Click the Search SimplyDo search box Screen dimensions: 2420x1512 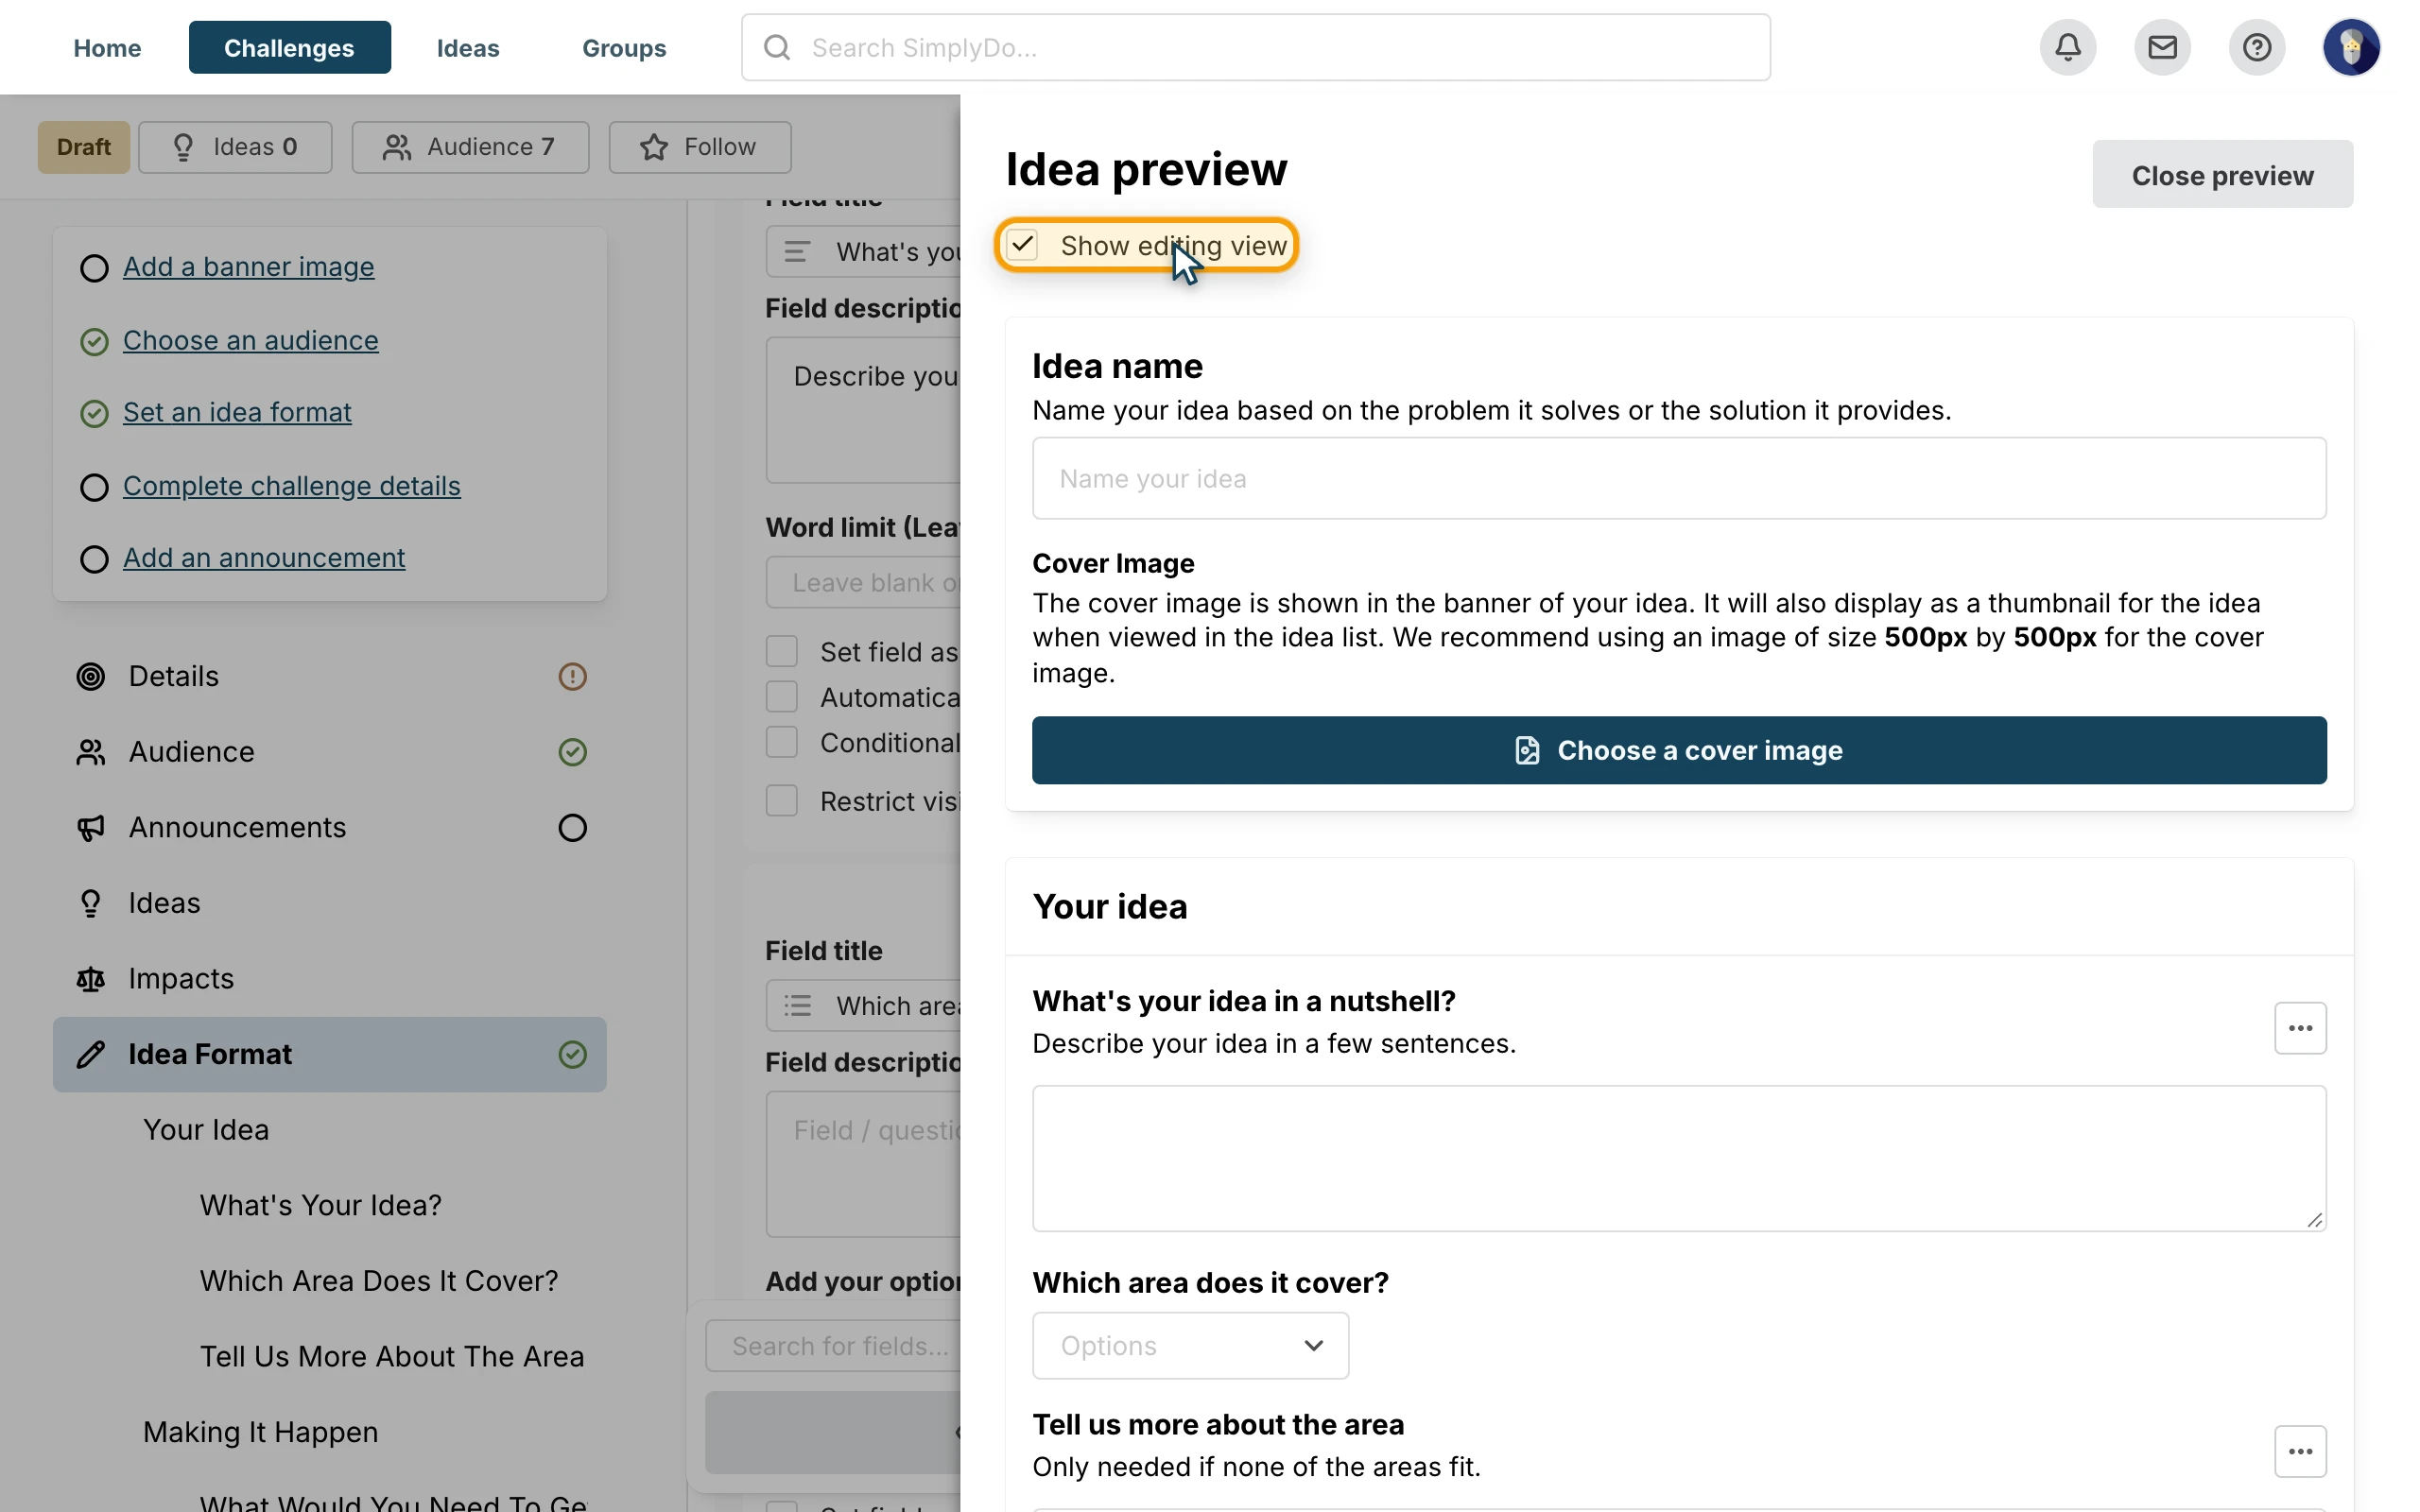point(1256,47)
